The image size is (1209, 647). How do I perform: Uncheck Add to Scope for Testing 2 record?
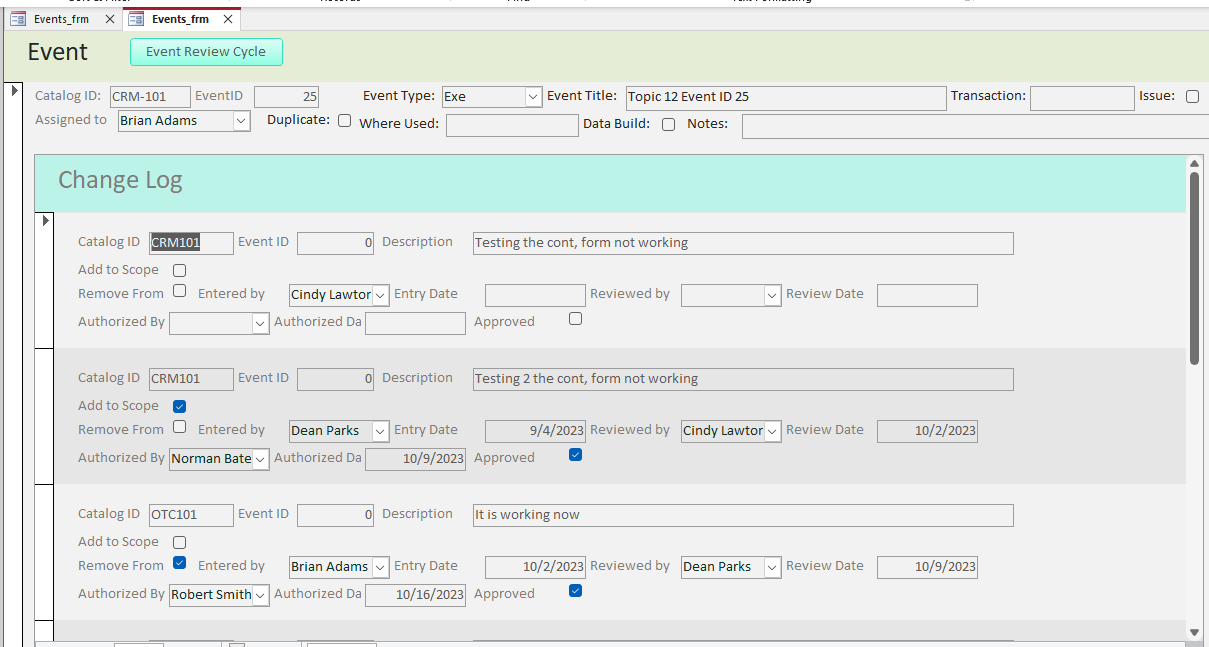[179, 406]
